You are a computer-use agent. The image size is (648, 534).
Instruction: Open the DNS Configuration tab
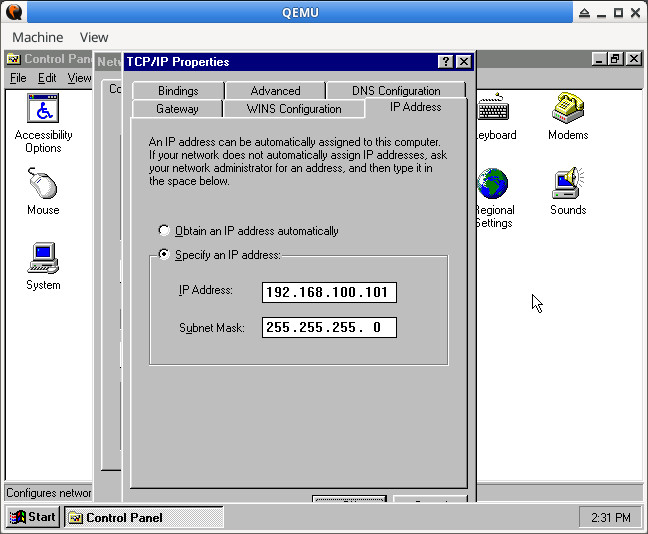pos(396,91)
